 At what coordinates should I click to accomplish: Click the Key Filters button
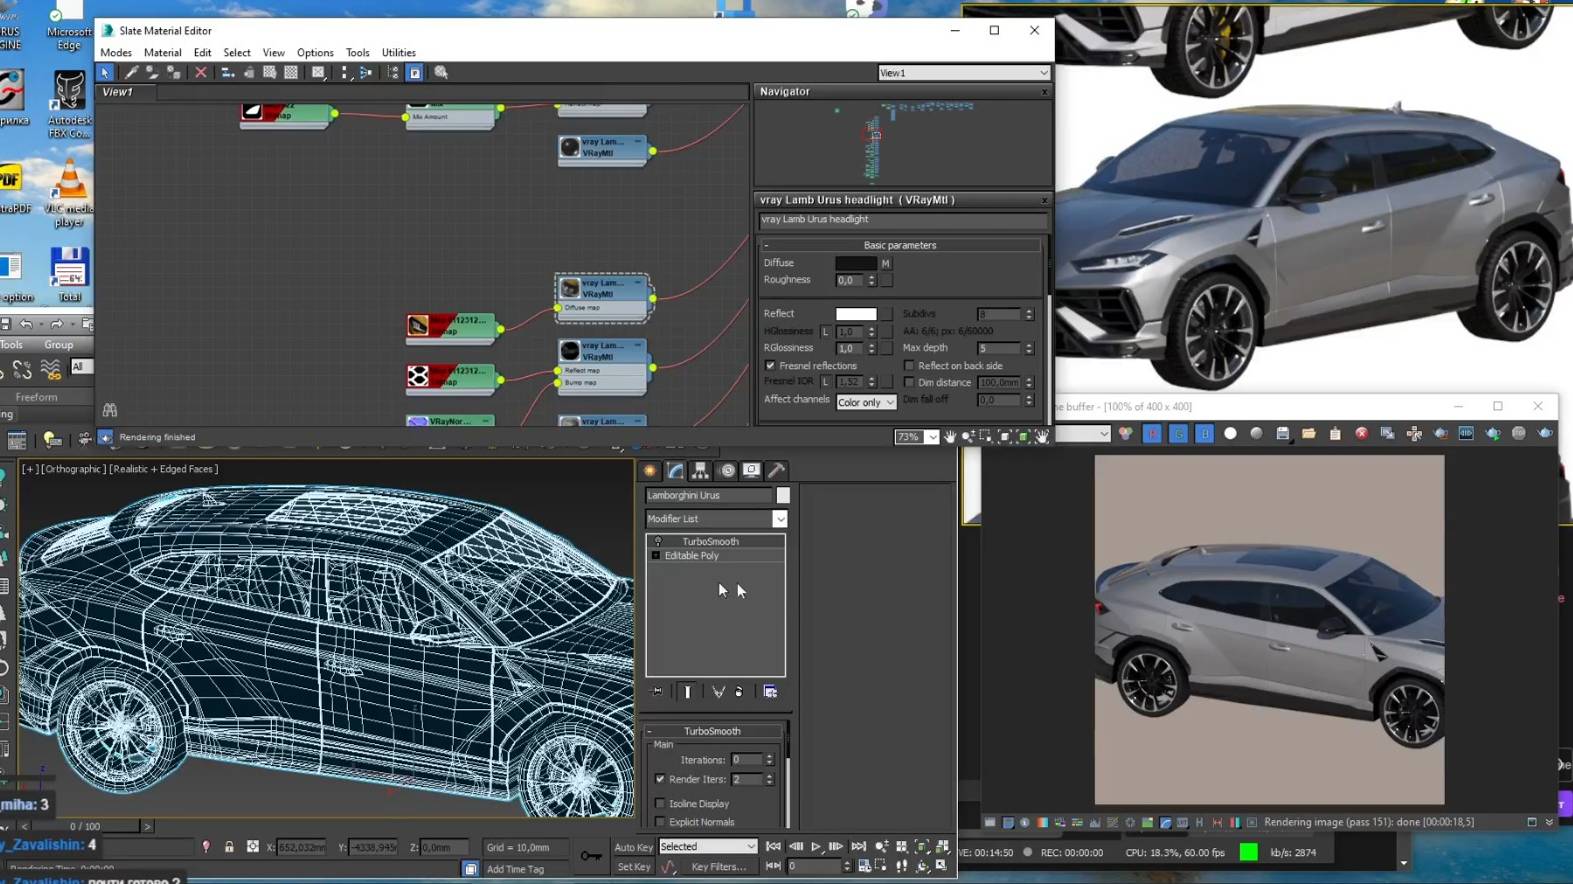pyautogui.click(x=720, y=867)
